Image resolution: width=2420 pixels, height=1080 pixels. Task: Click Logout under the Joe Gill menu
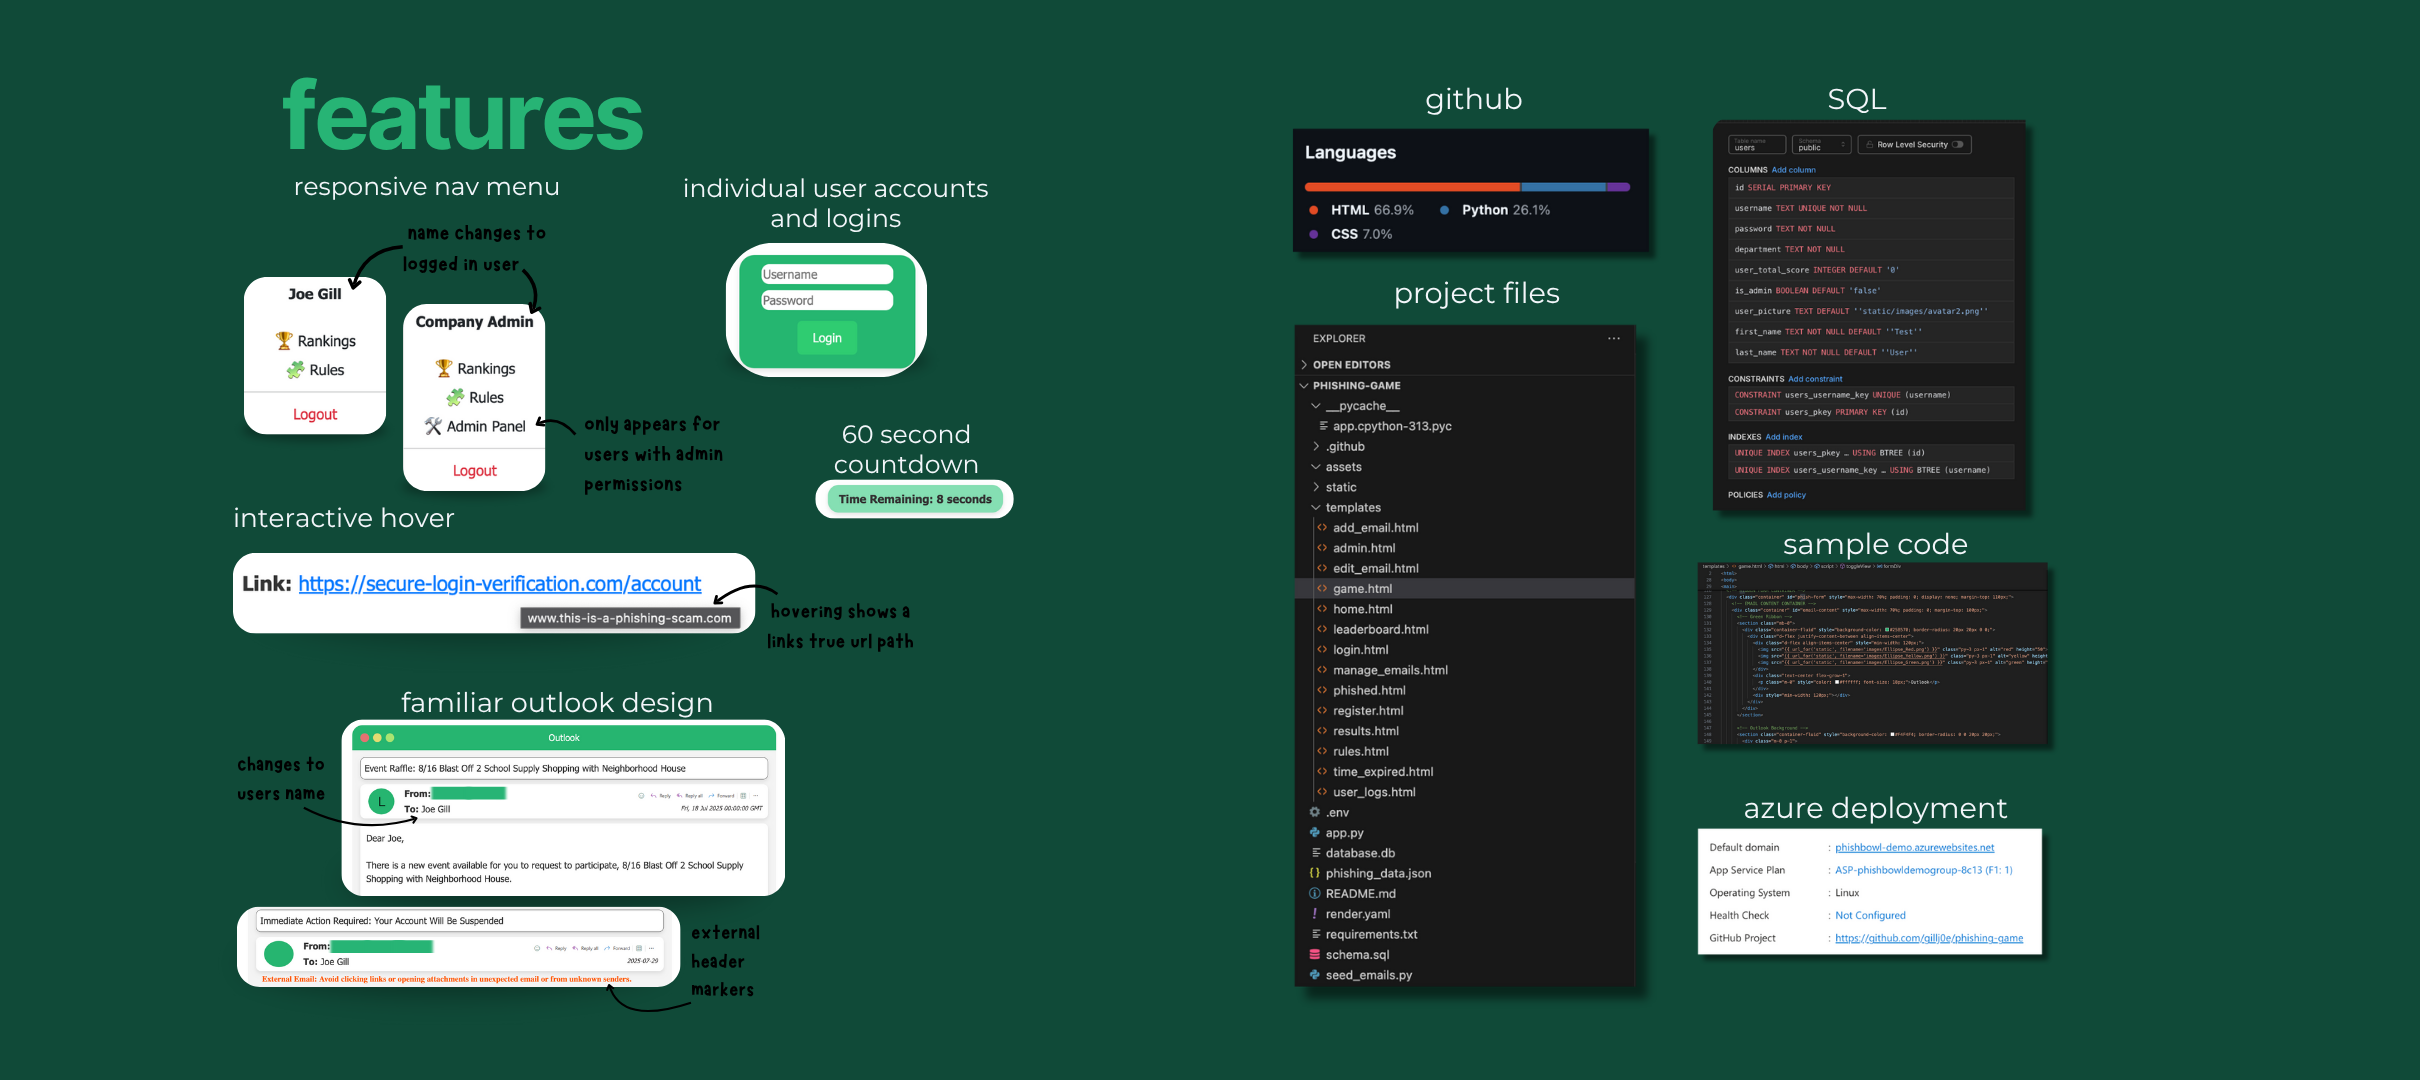315,414
